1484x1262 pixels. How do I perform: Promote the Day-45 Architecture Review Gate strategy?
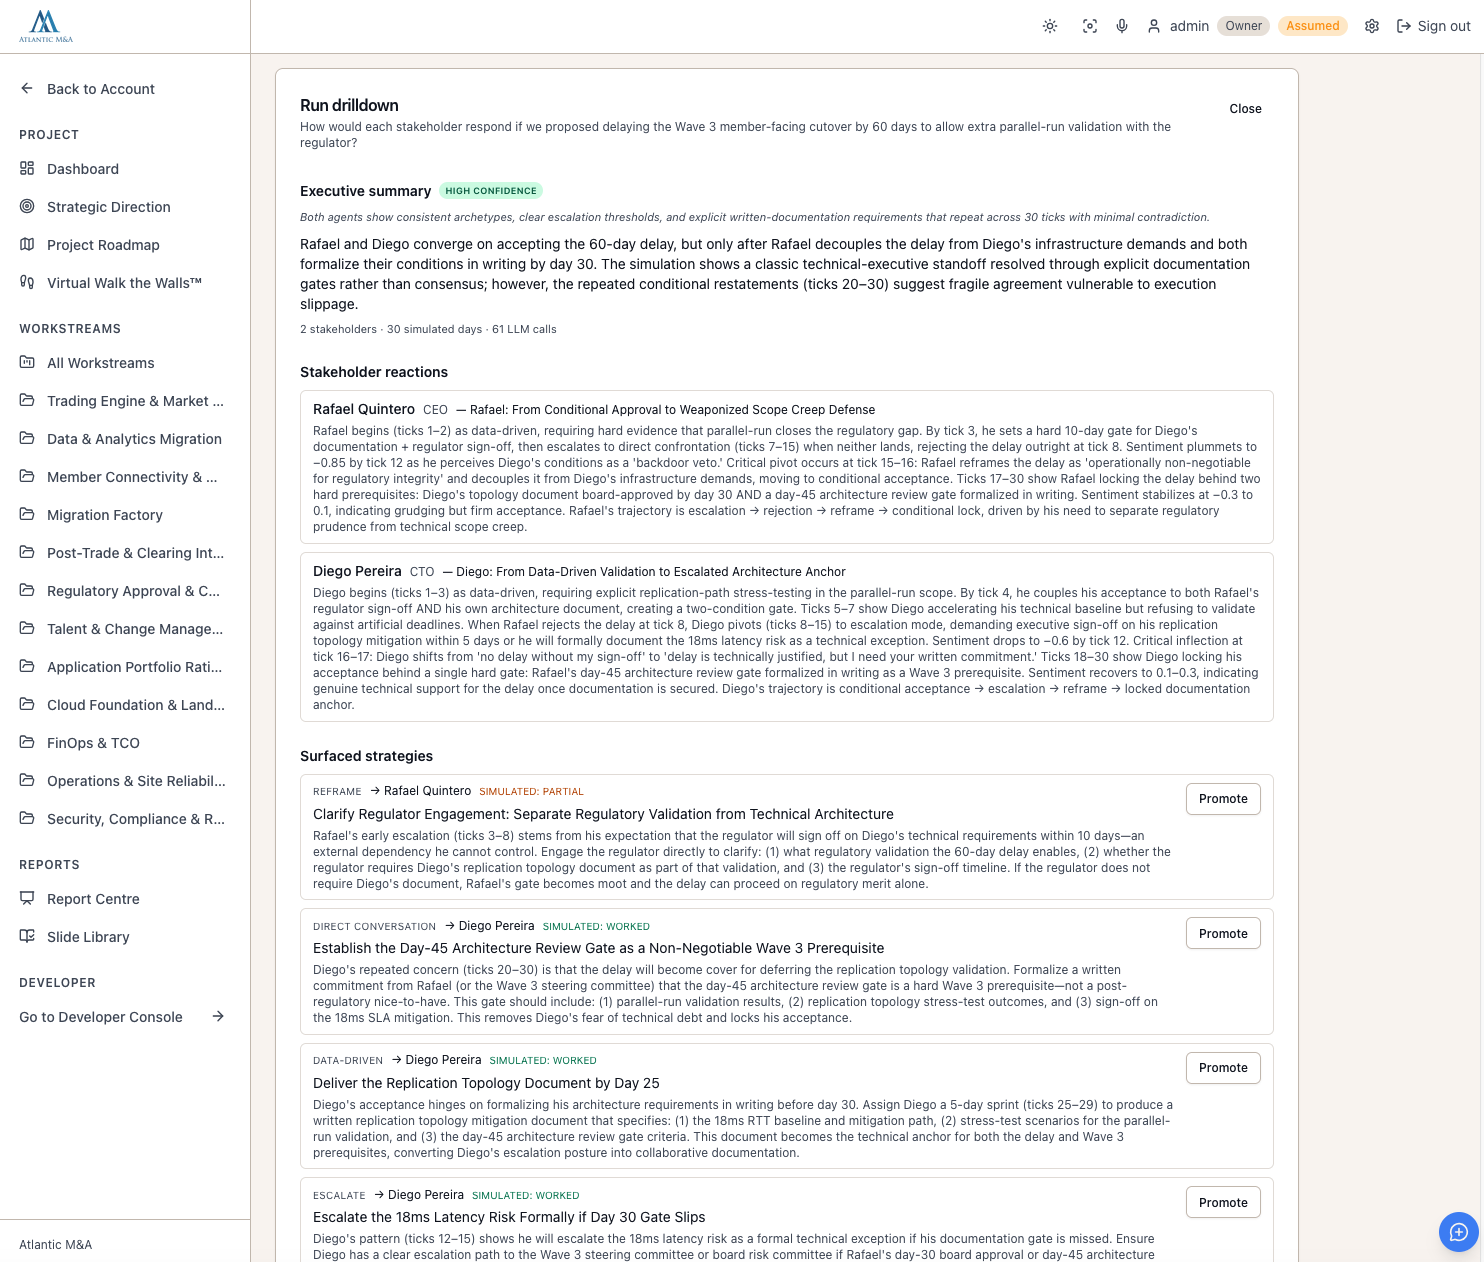pos(1223,934)
